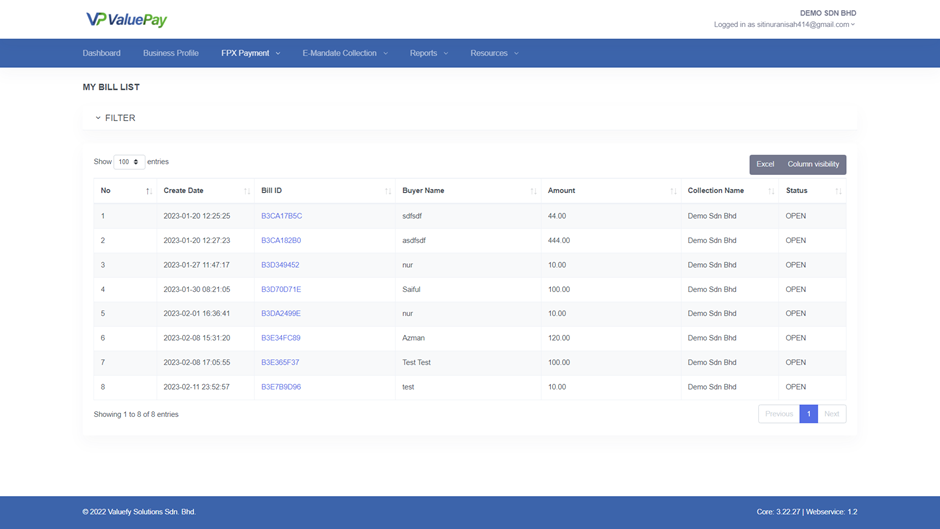Sort by Create Date column arrows
Viewport: 940px width, 529px height.
click(x=247, y=191)
